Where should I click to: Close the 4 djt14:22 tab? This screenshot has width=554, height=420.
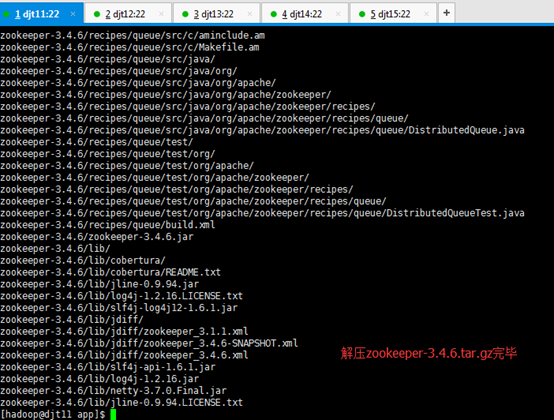pos(338,14)
